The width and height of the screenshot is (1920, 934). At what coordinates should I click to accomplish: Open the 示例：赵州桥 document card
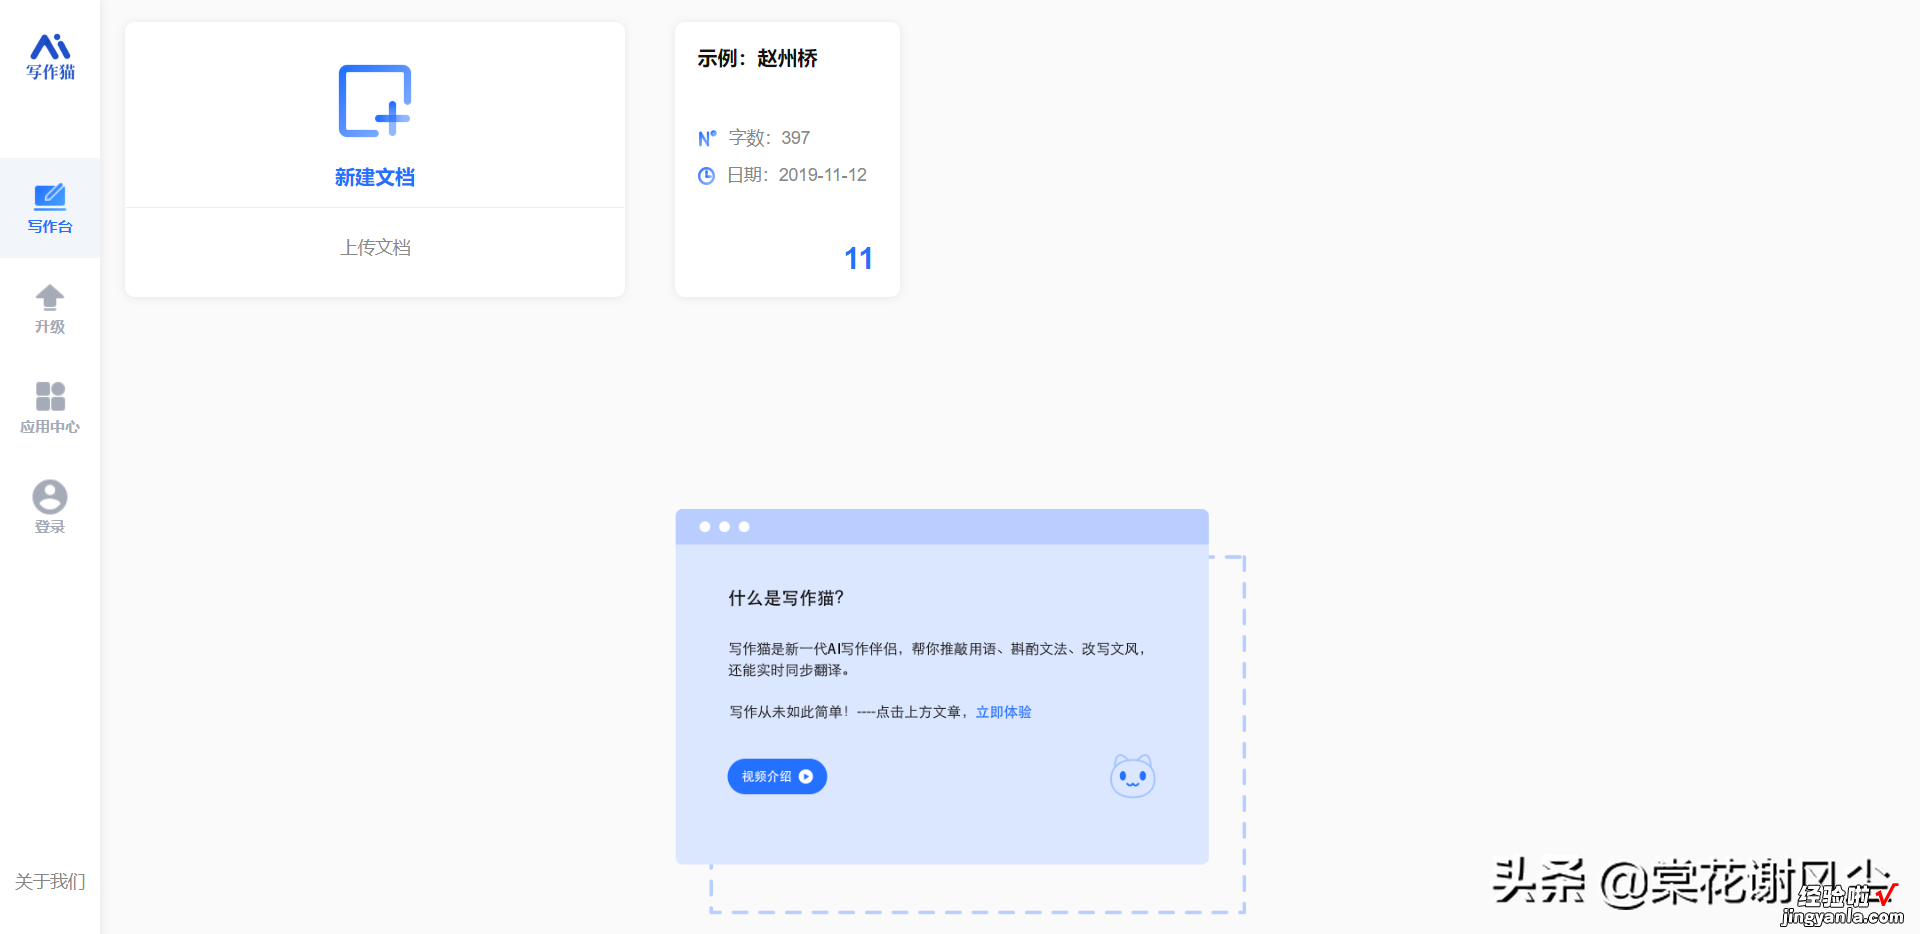tap(787, 159)
